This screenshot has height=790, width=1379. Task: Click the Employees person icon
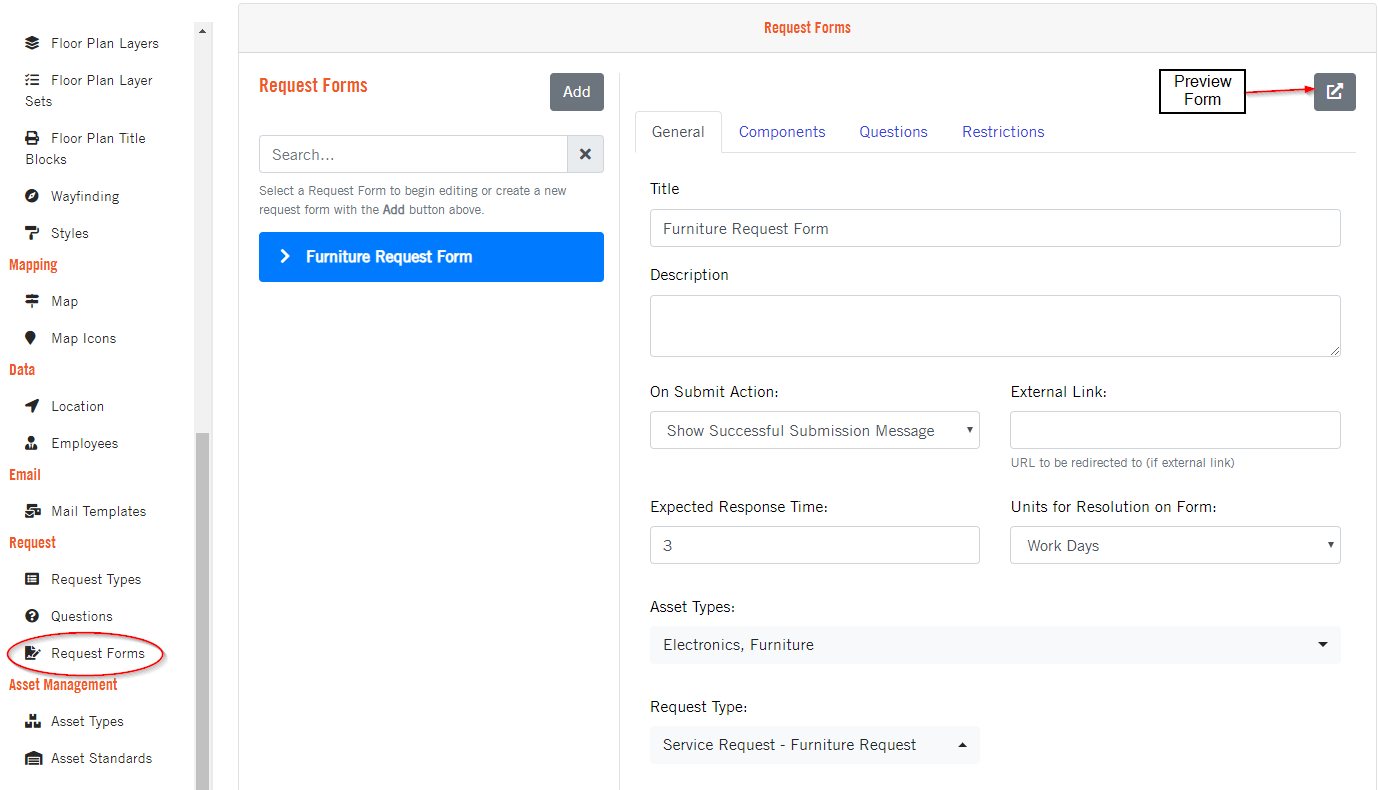32,443
